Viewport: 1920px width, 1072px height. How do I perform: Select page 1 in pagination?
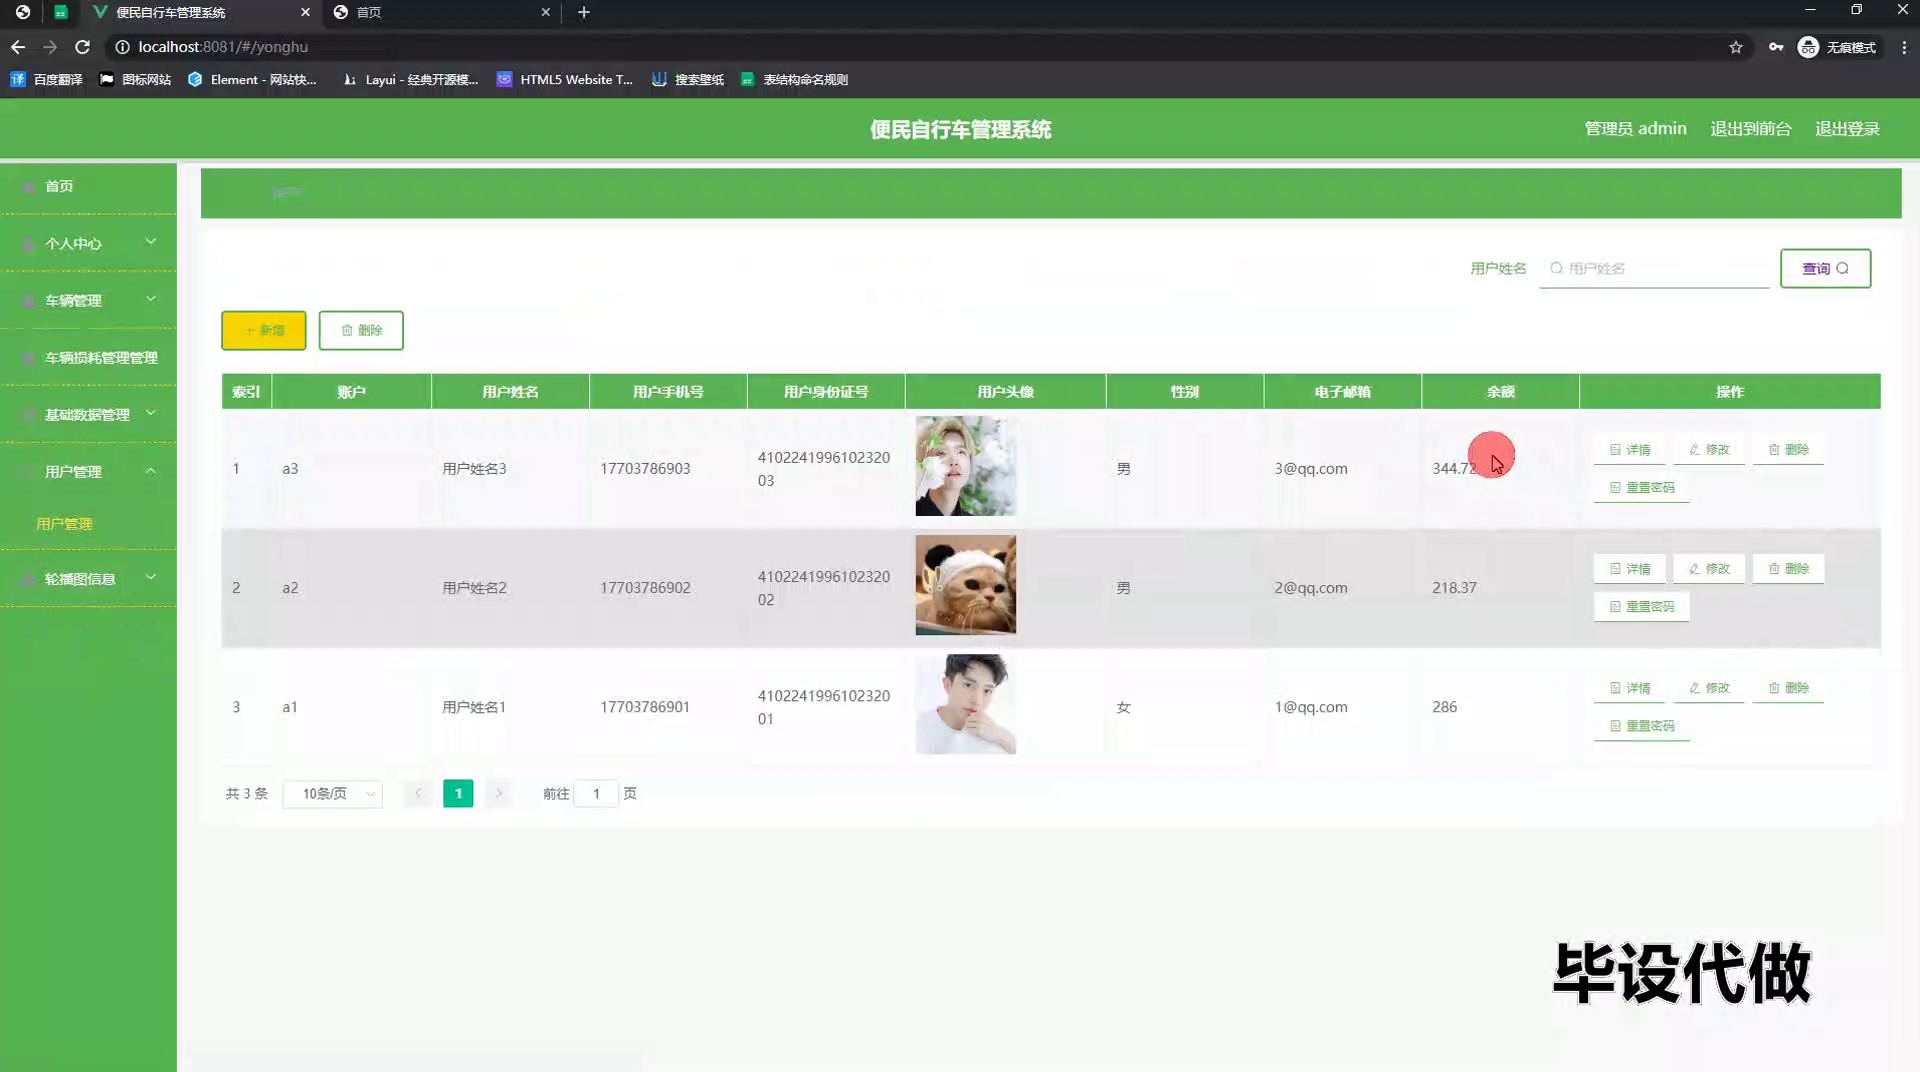tap(458, 794)
